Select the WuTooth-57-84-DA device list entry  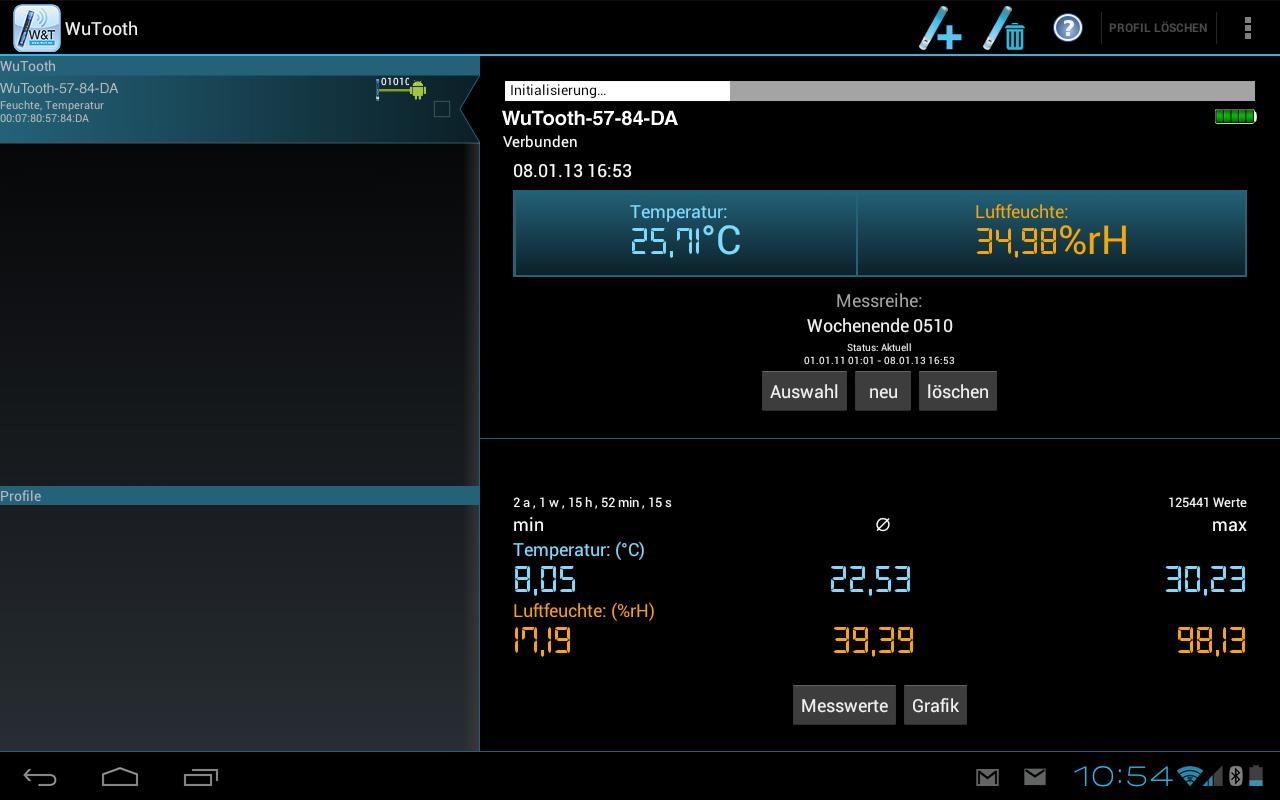(238, 110)
